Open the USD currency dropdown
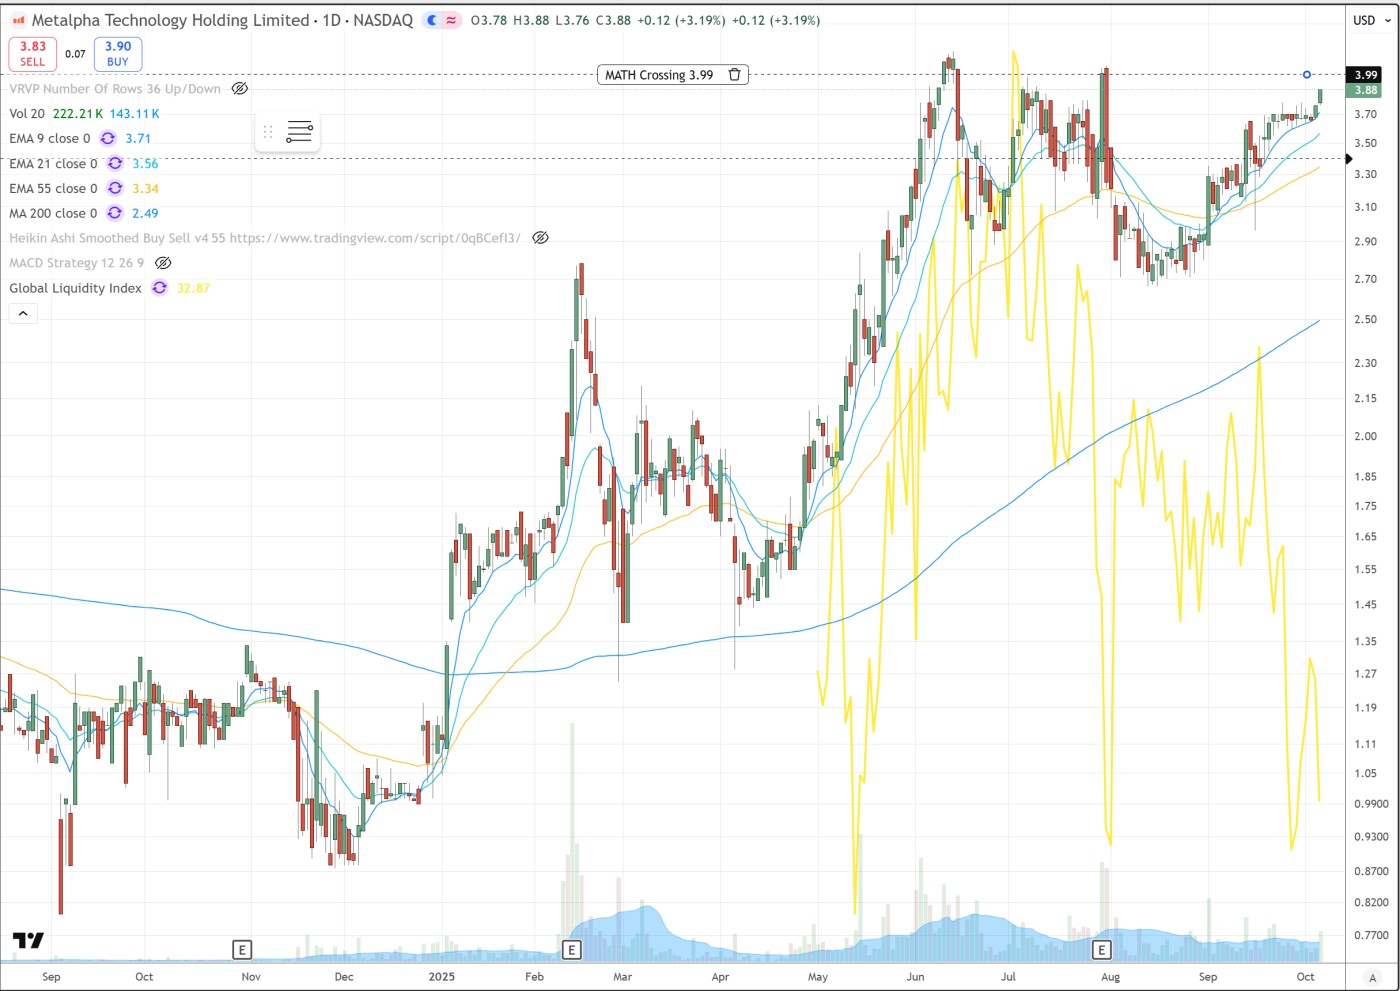Viewport: 1400px width, 991px height. pyautogui.click(x=1364, y=20)
